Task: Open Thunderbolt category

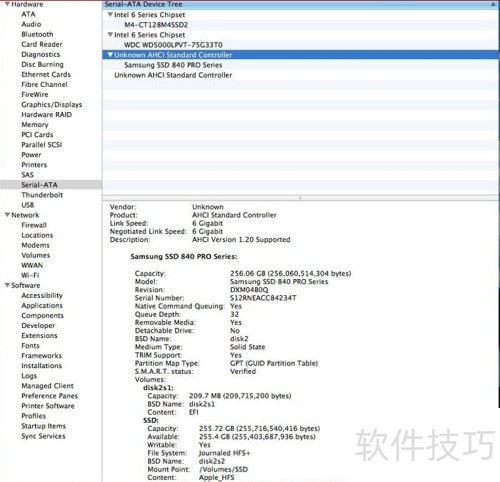Action: click(x=42, y=195)
